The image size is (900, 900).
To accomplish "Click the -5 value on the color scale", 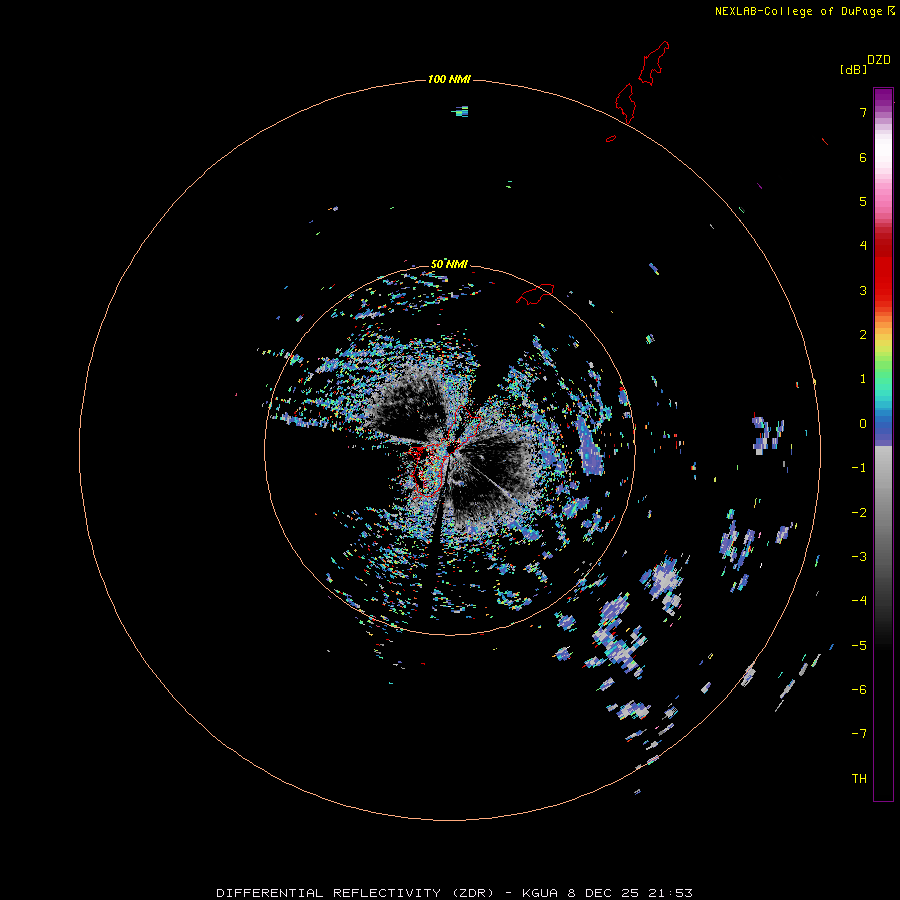I will (x=859, y=646).
